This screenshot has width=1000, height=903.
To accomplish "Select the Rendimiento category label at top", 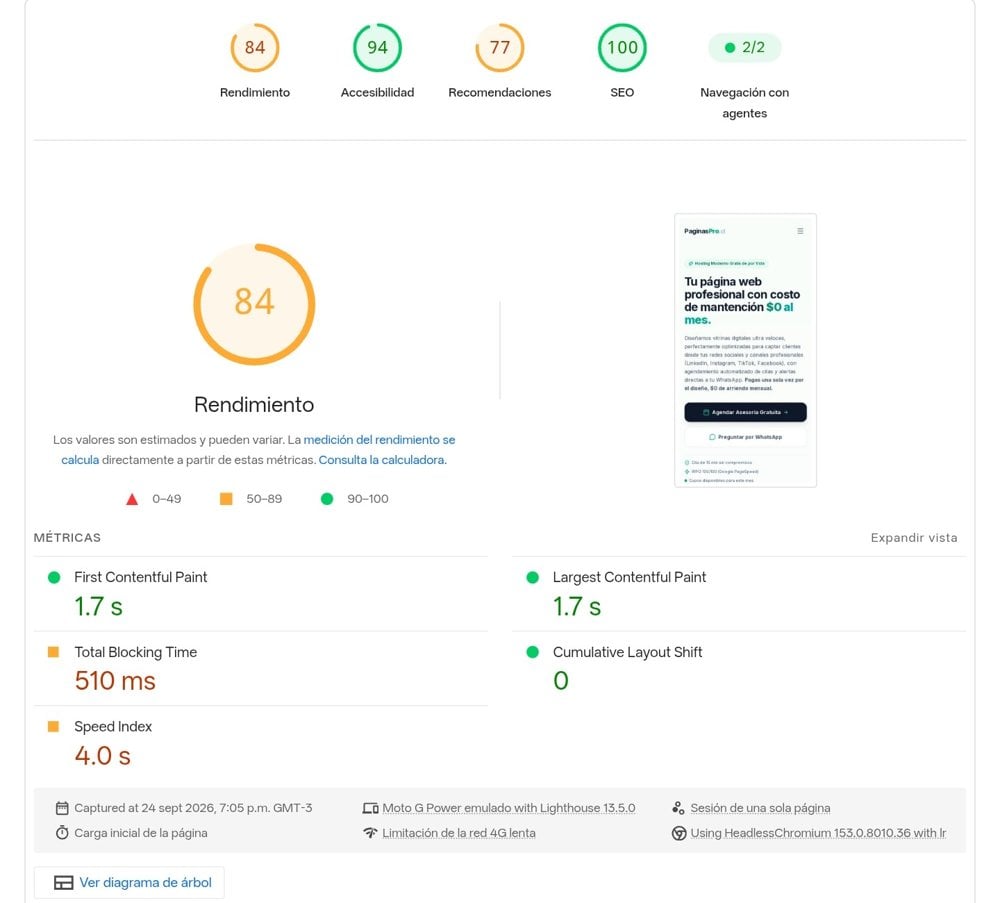I will tap(254, 92).
